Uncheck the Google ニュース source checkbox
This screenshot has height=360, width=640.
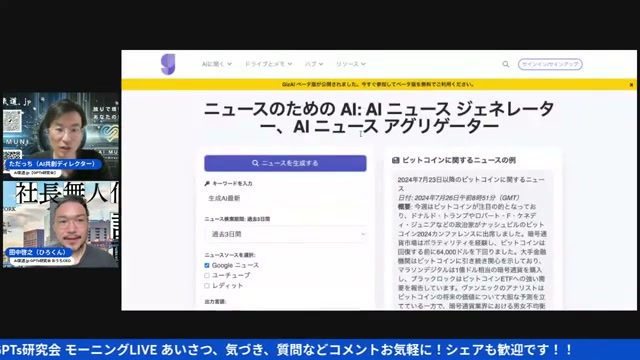(207, 265)
